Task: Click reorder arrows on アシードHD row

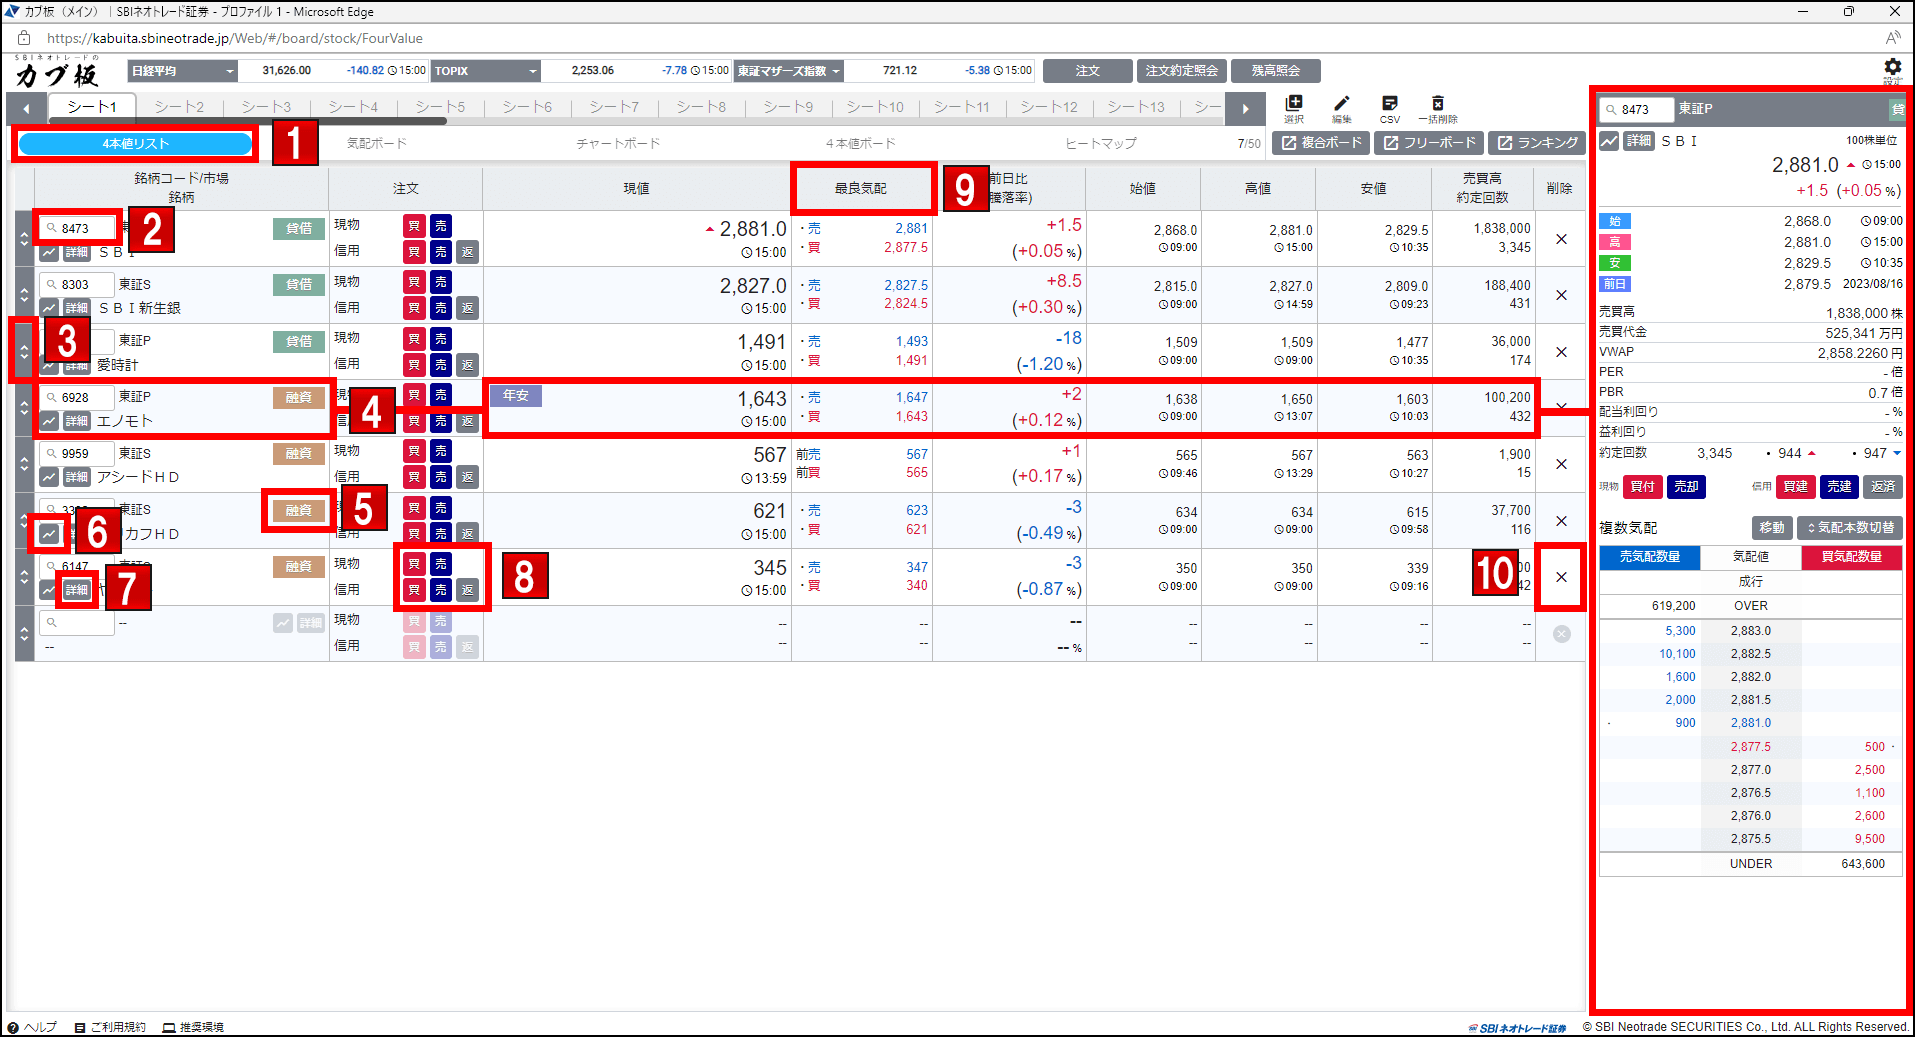Action: click(x=24, y=464)
